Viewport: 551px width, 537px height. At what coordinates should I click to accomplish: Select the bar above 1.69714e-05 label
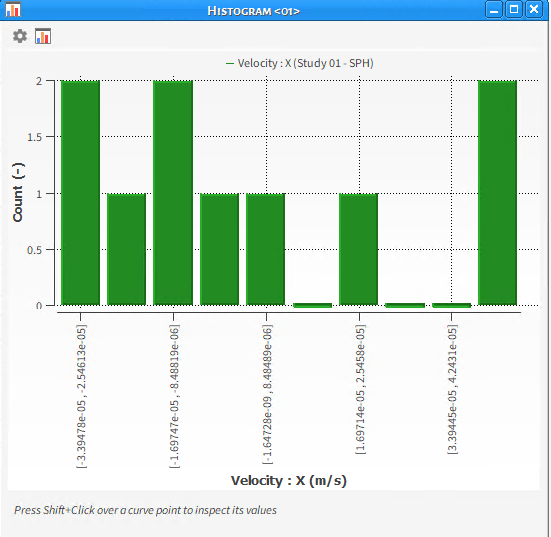(359, 249)
